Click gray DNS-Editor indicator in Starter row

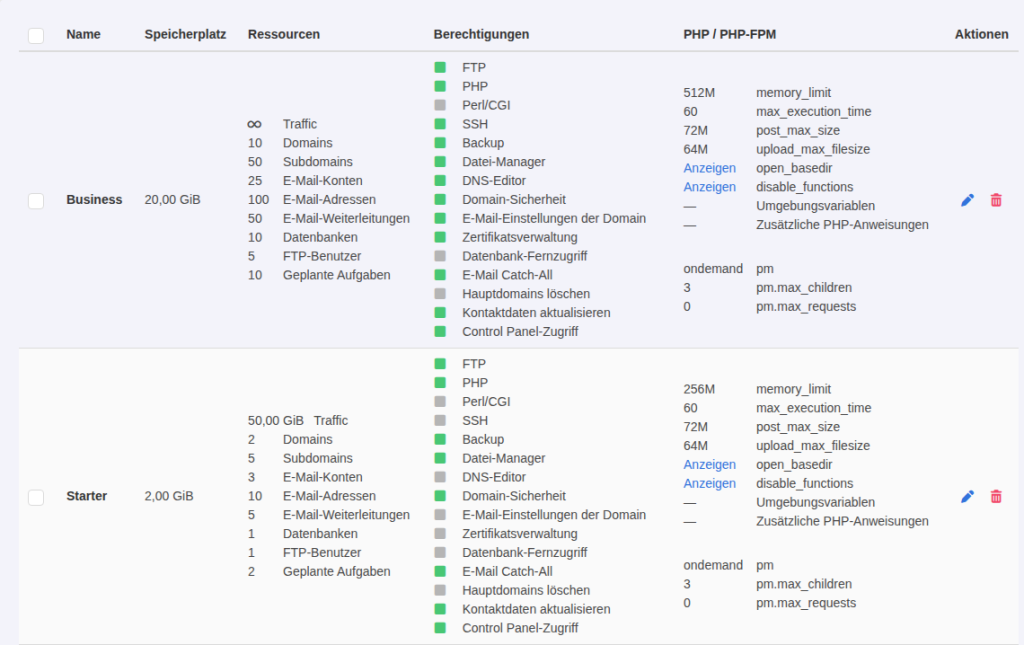click(x=440, y=477)
